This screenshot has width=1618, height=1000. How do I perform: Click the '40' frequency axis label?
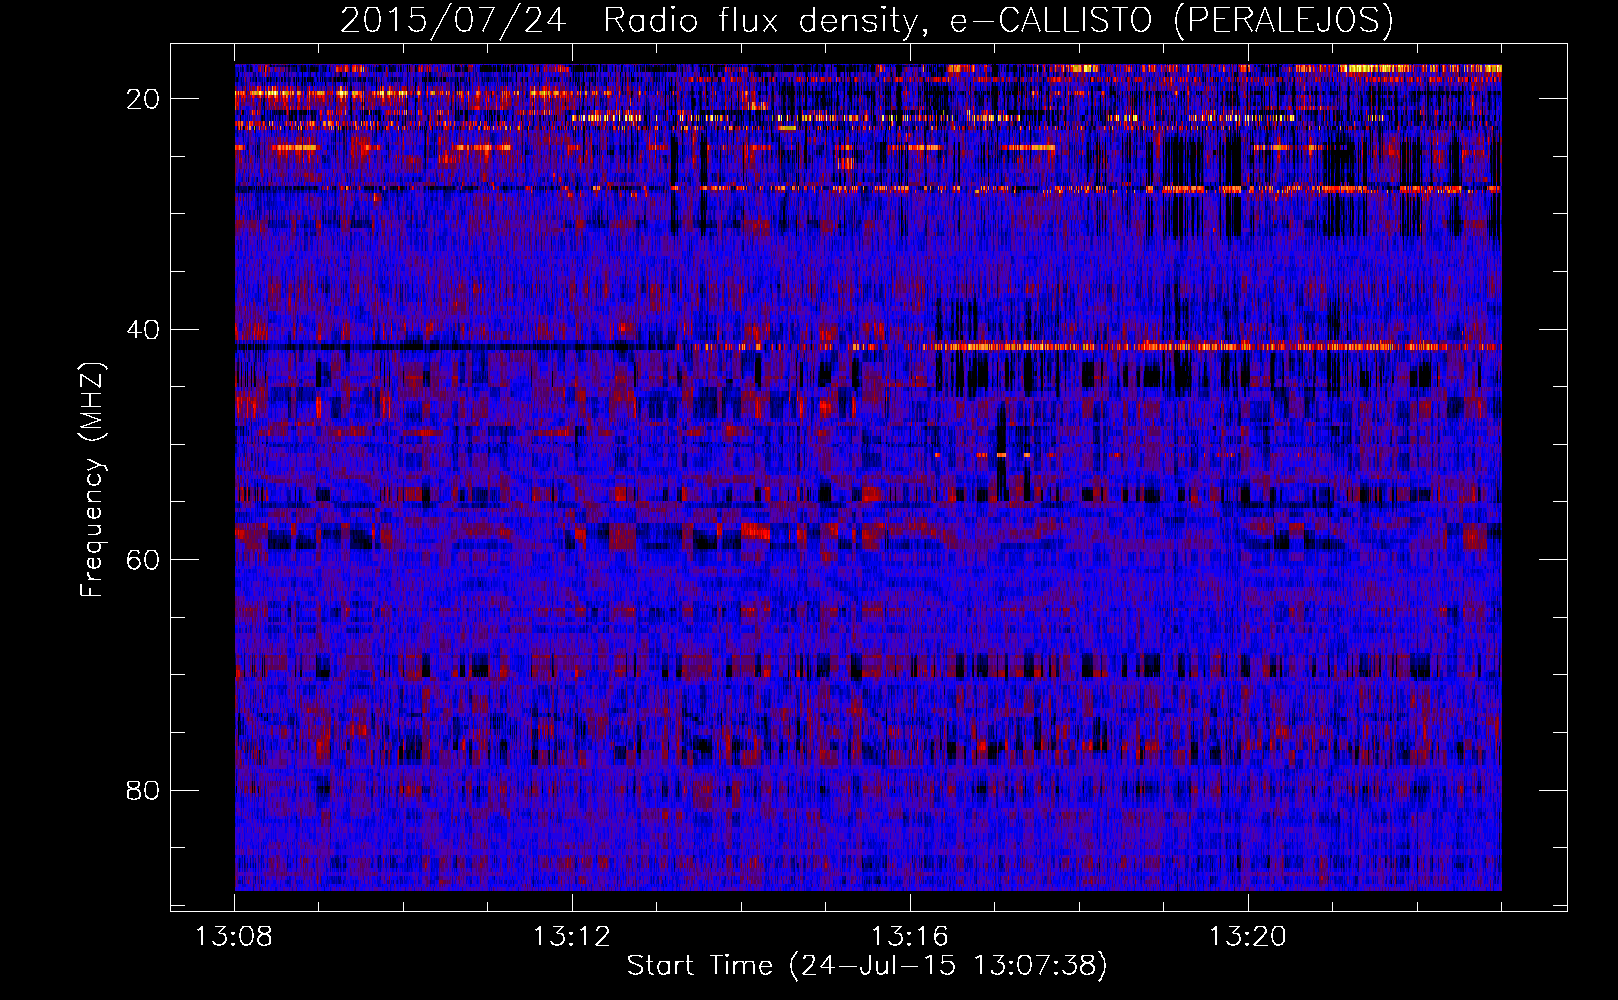pos(143,329)
